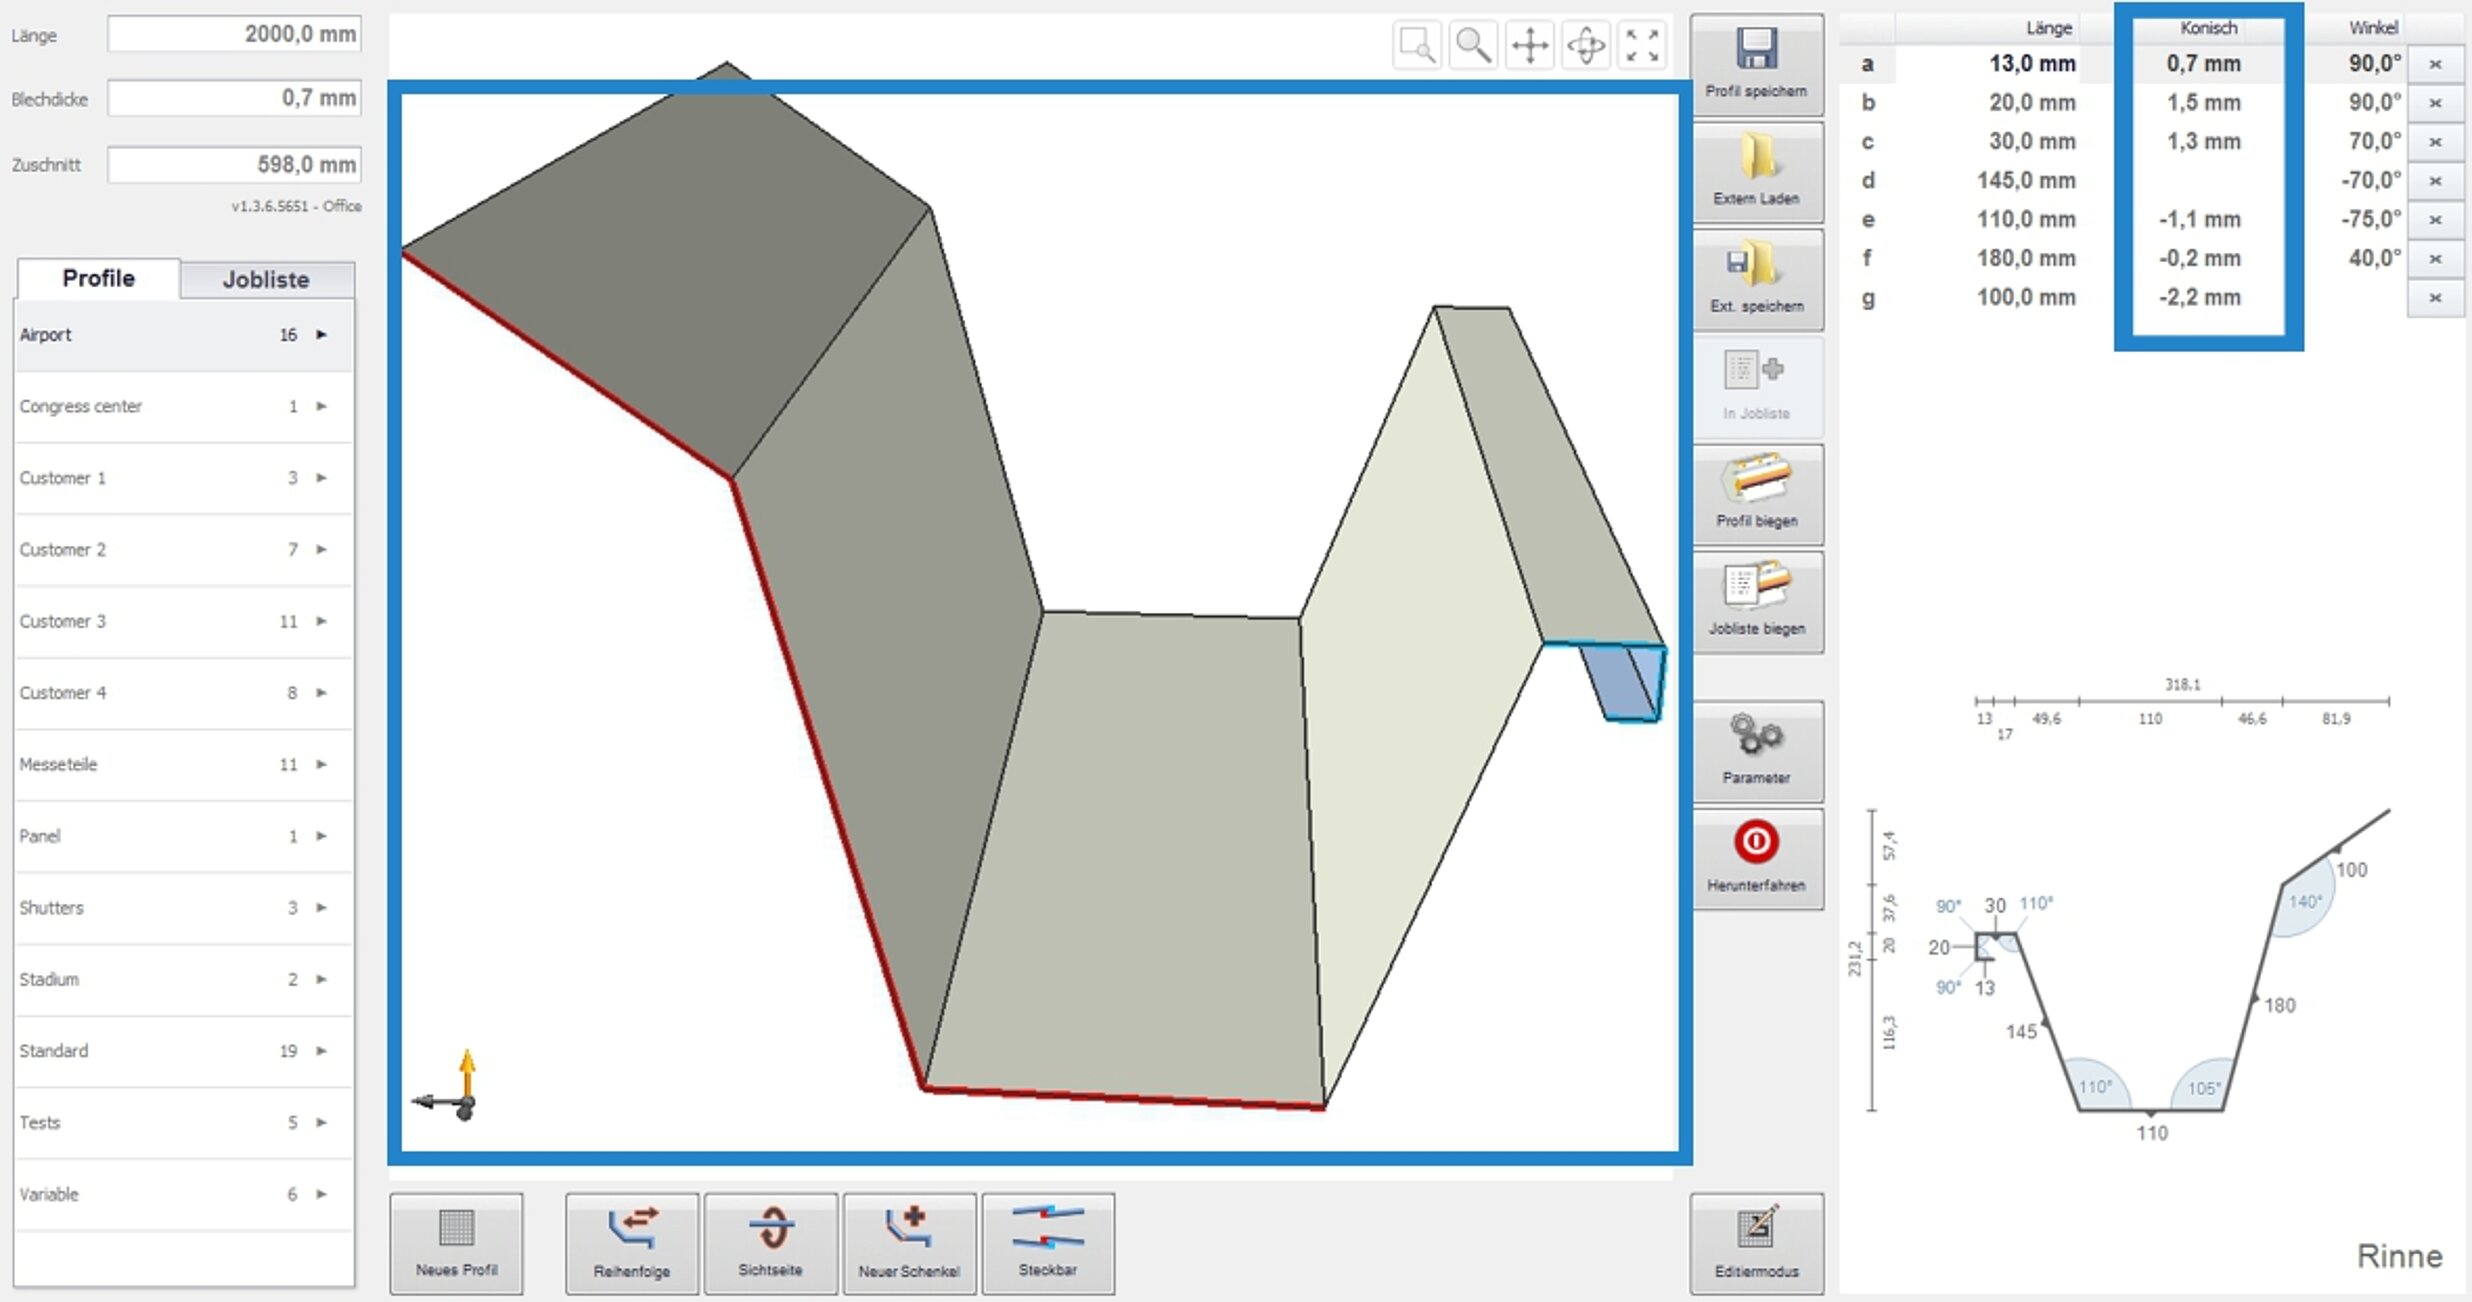
Task: Expand the Standard profile group
Action: [x=321, y=1051]
